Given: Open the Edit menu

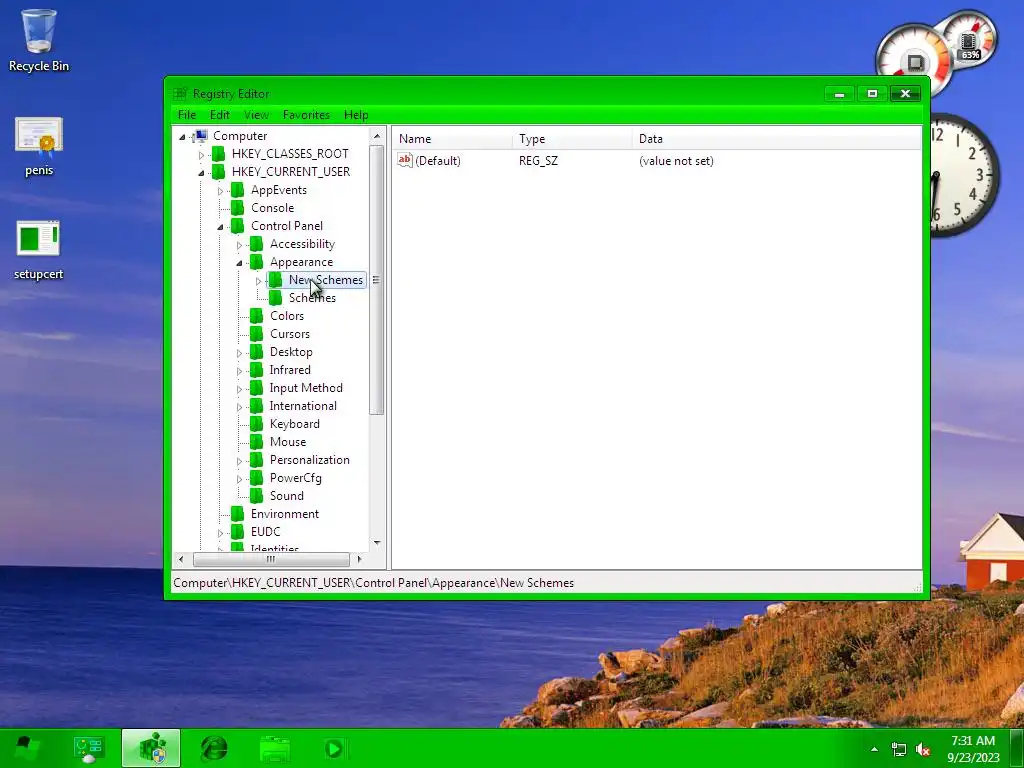Looking at the screenshot, I should pyautogui.click(x=219, y=115).
